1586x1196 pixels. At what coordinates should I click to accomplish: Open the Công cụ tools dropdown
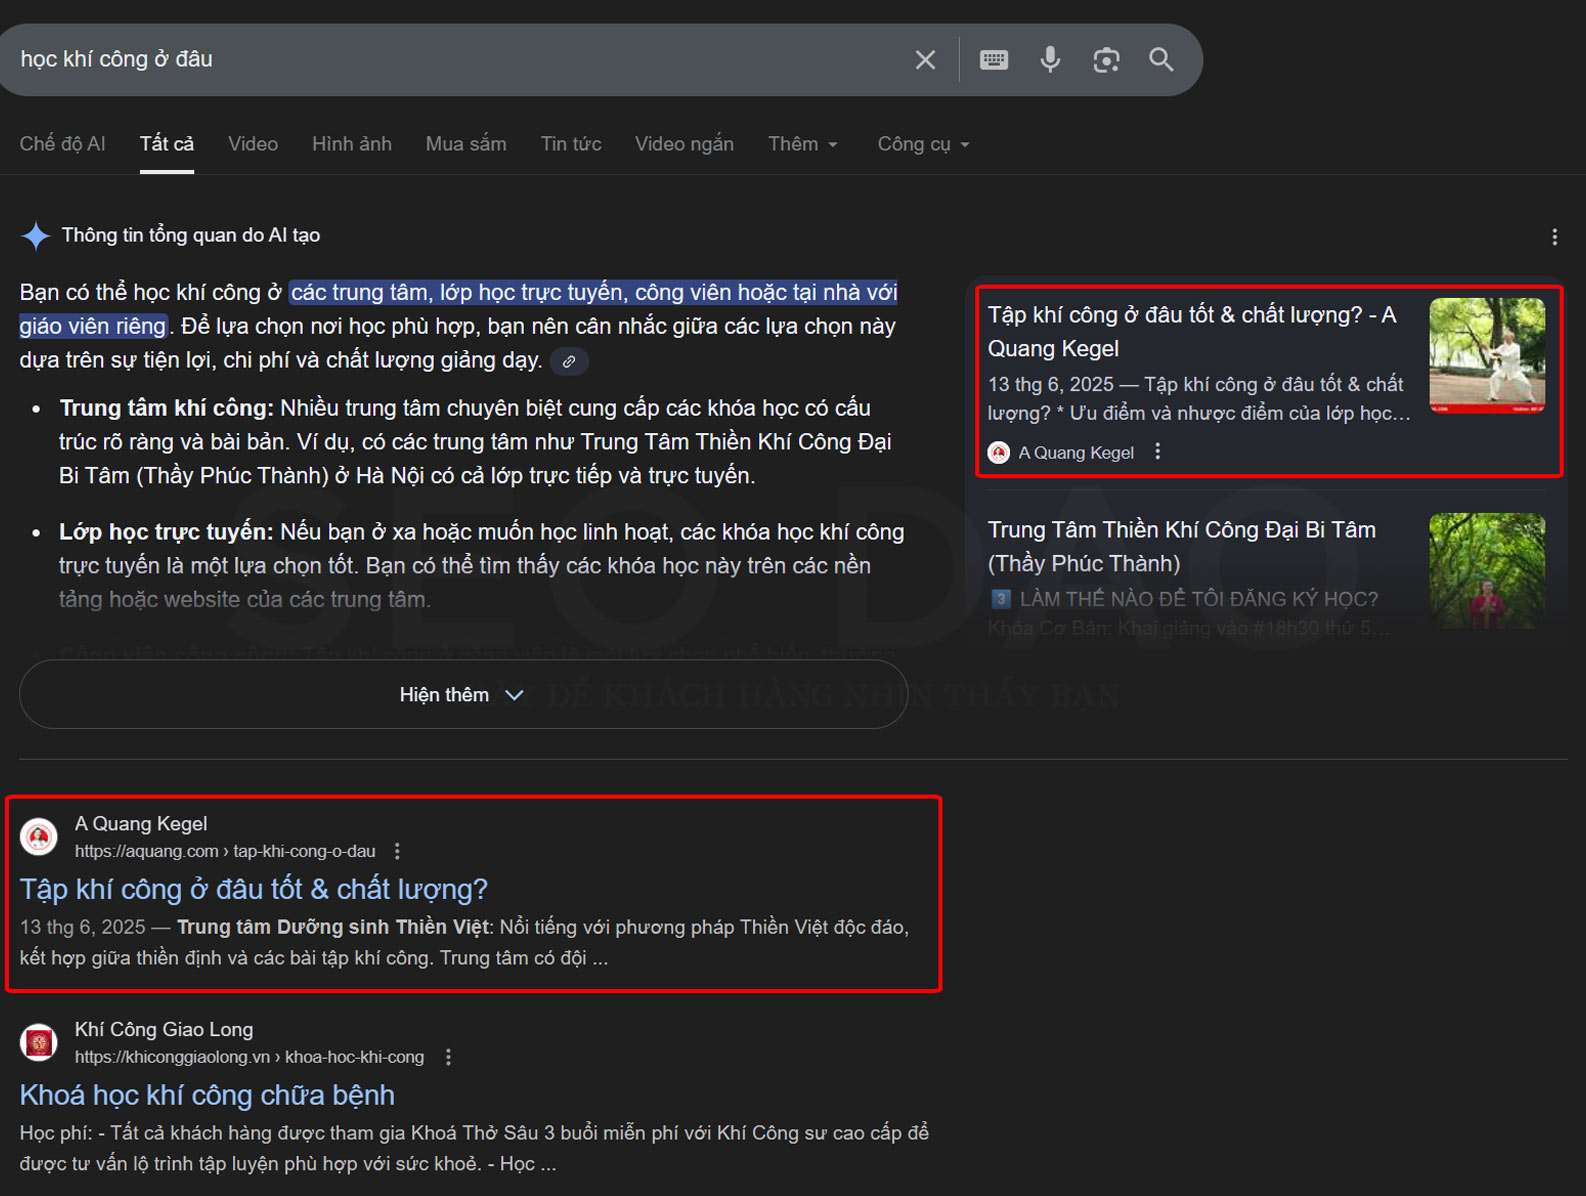pyautogui.click(x=922, y=144)
